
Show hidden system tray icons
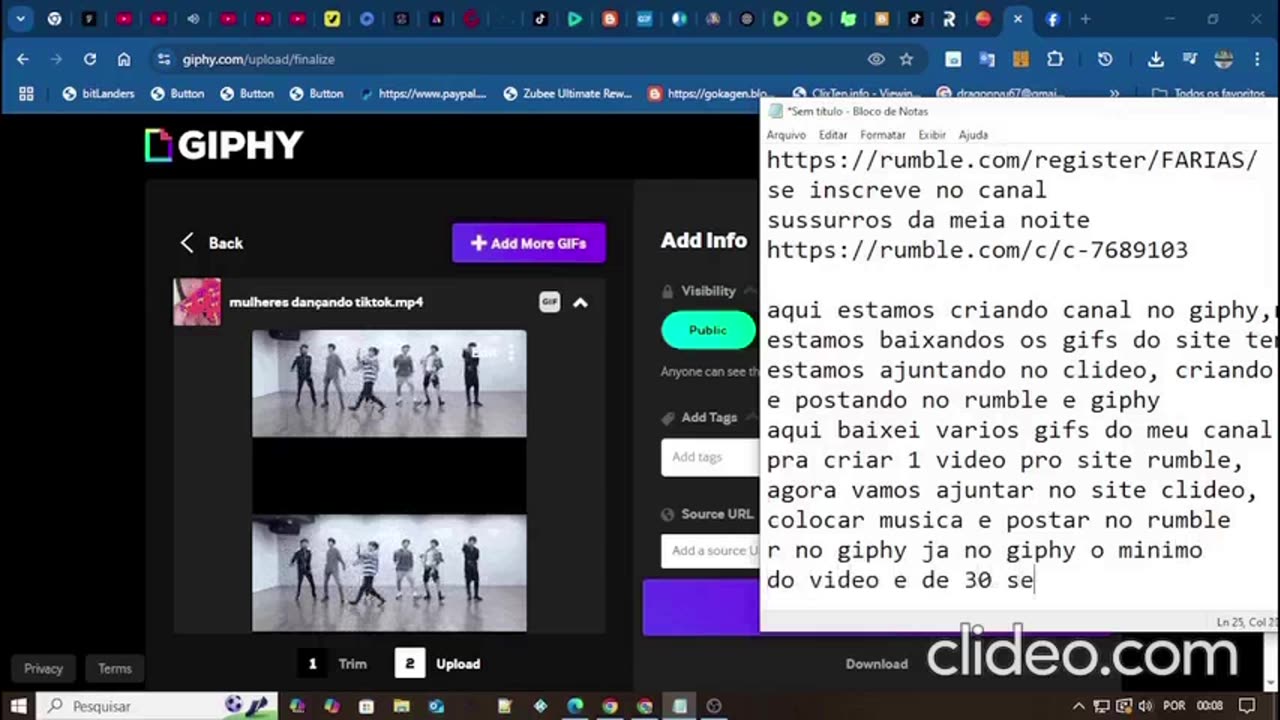pyautogui.click(x=1079, y=706)
